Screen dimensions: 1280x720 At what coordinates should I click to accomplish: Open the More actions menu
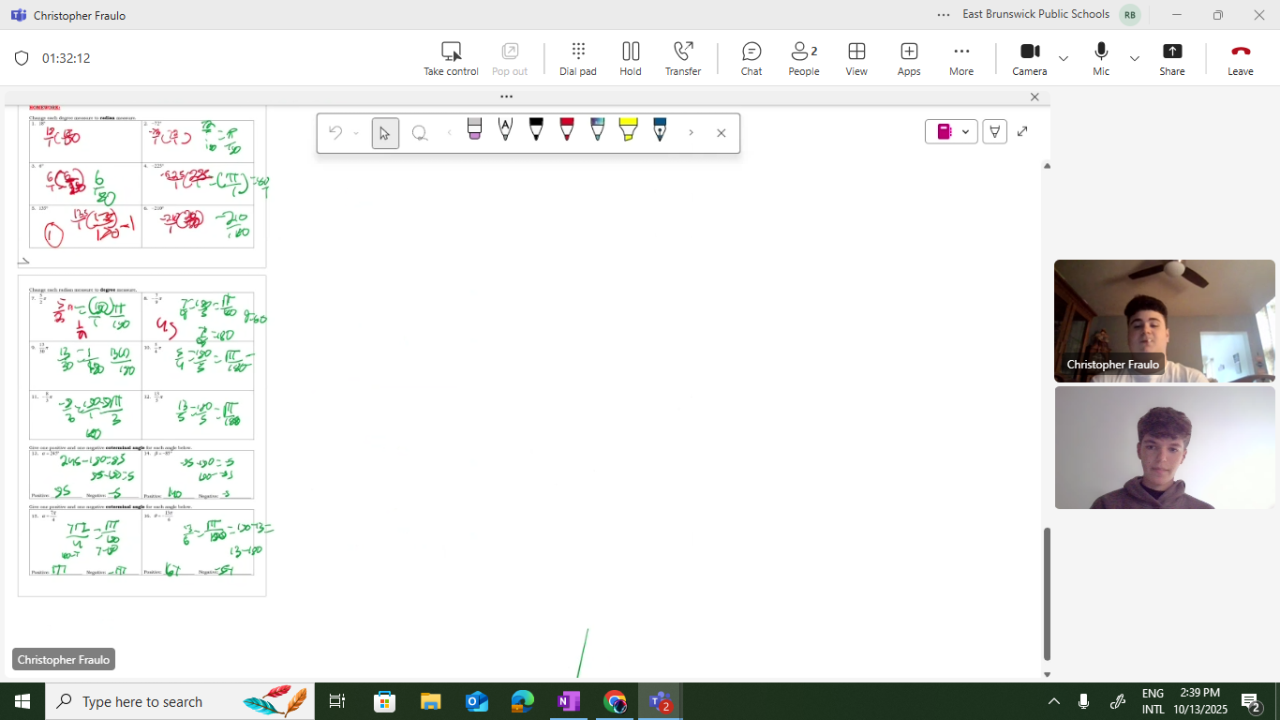point(961,58)
